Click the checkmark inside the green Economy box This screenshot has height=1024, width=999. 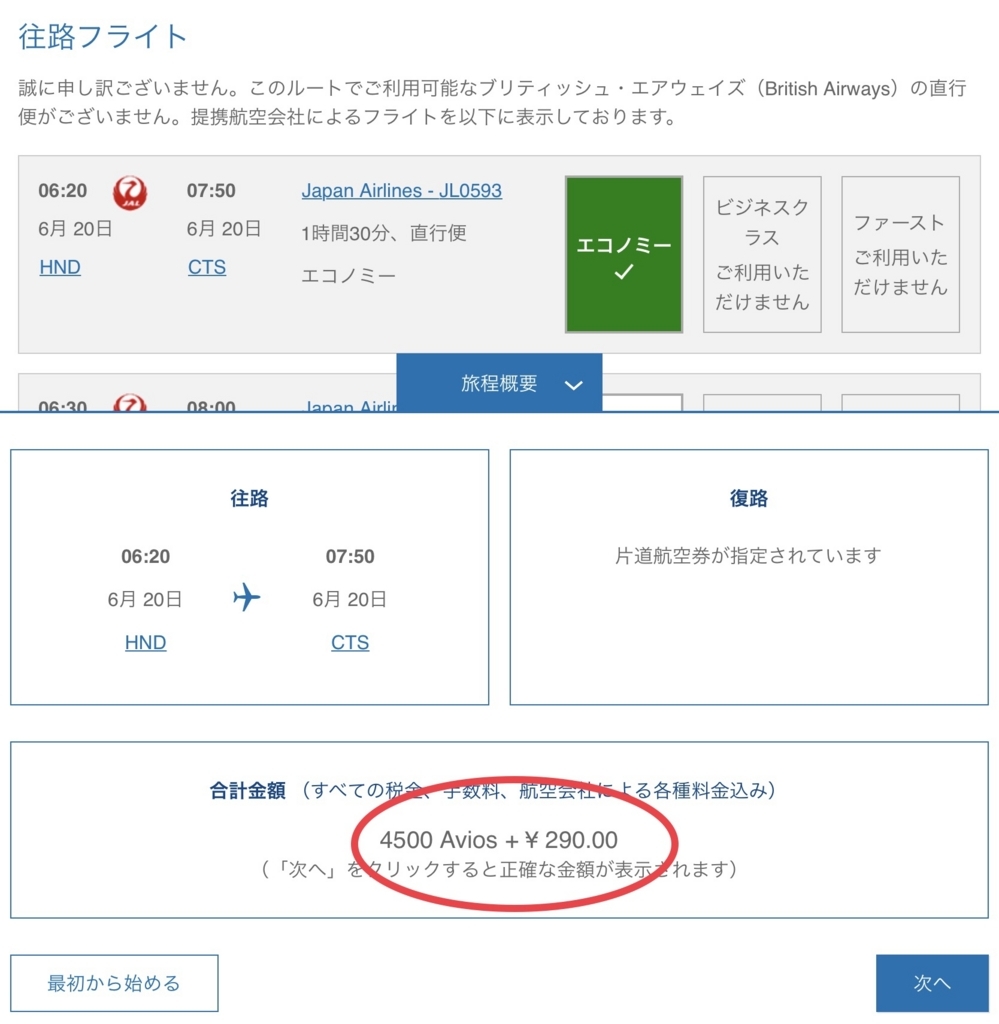tap(622, 272)
